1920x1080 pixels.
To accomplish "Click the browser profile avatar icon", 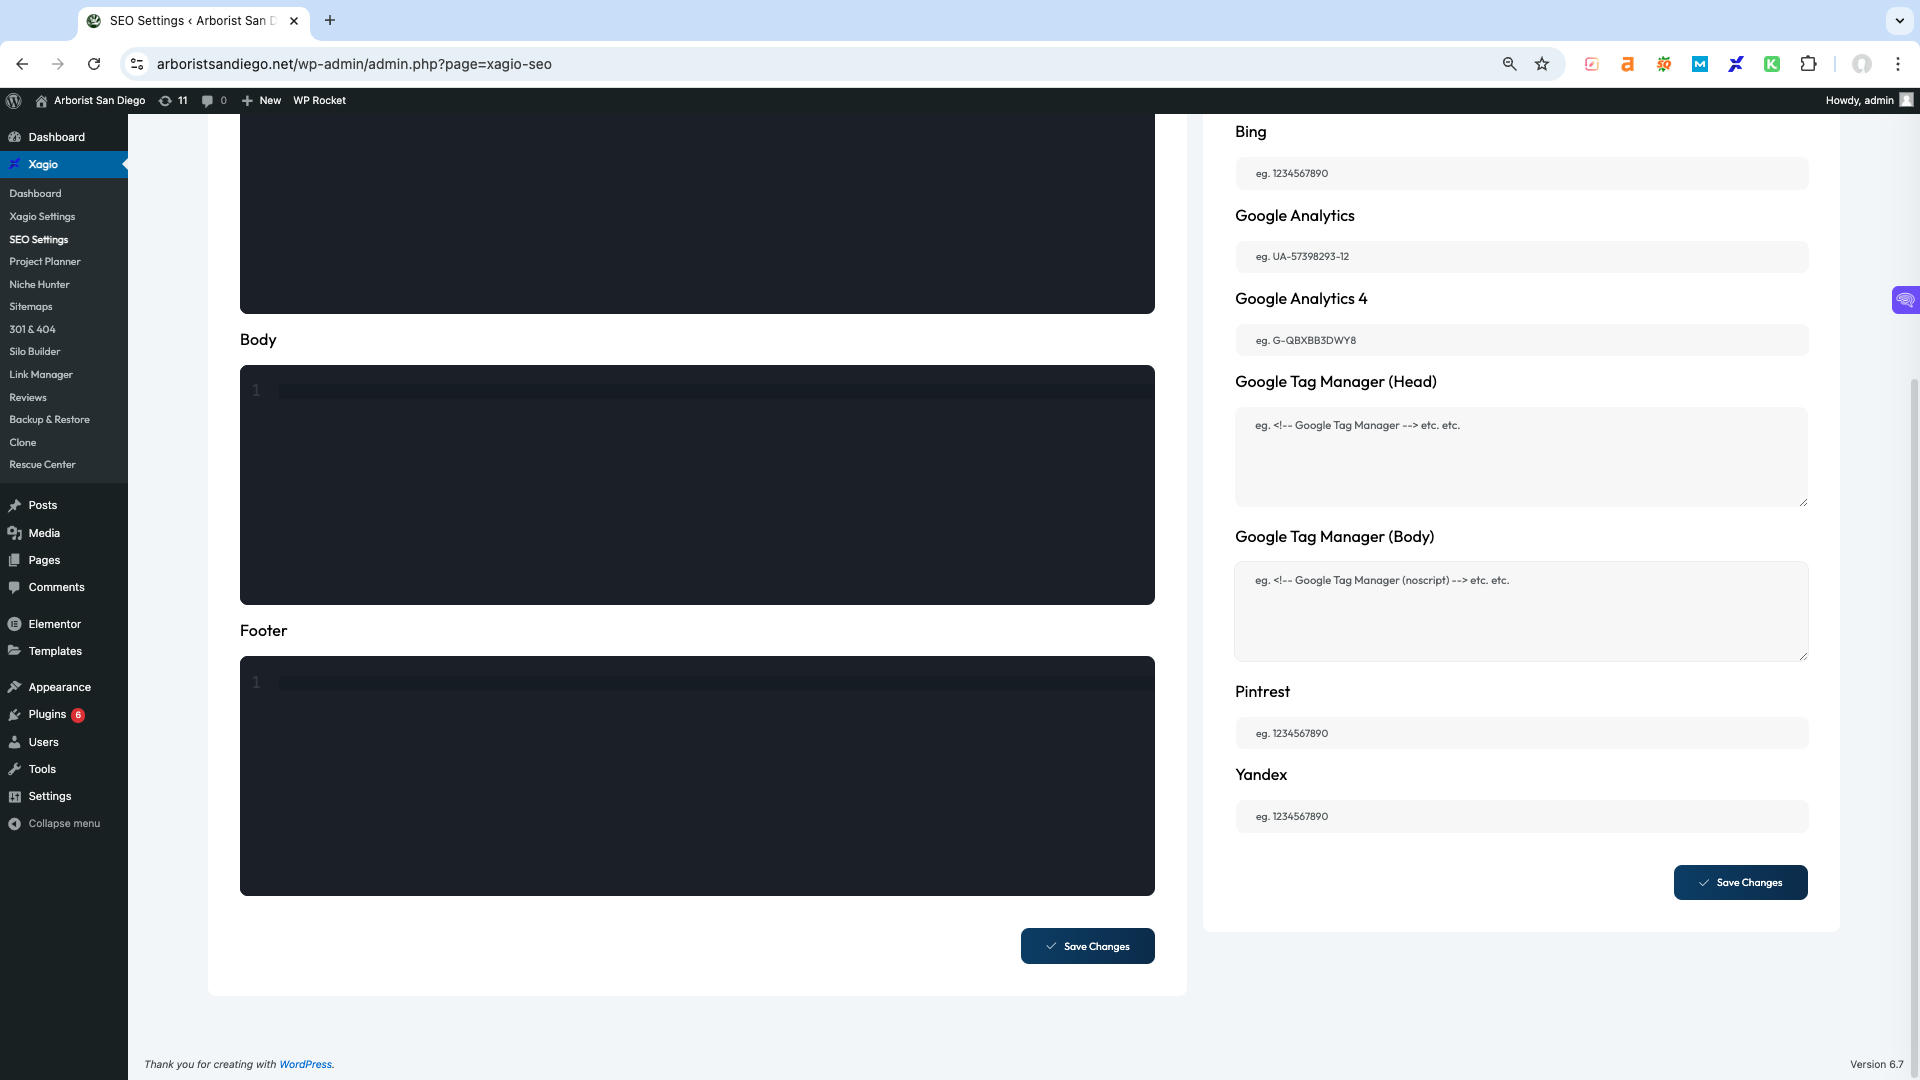I will click(1861, 64).
